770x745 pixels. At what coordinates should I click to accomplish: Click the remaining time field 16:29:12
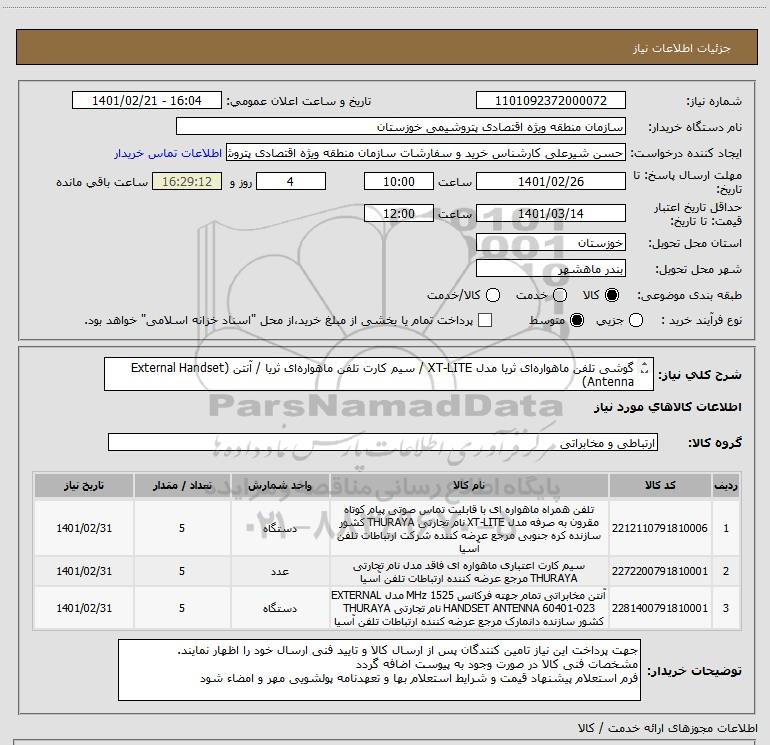pyautogui.click(x=187, y=181)
